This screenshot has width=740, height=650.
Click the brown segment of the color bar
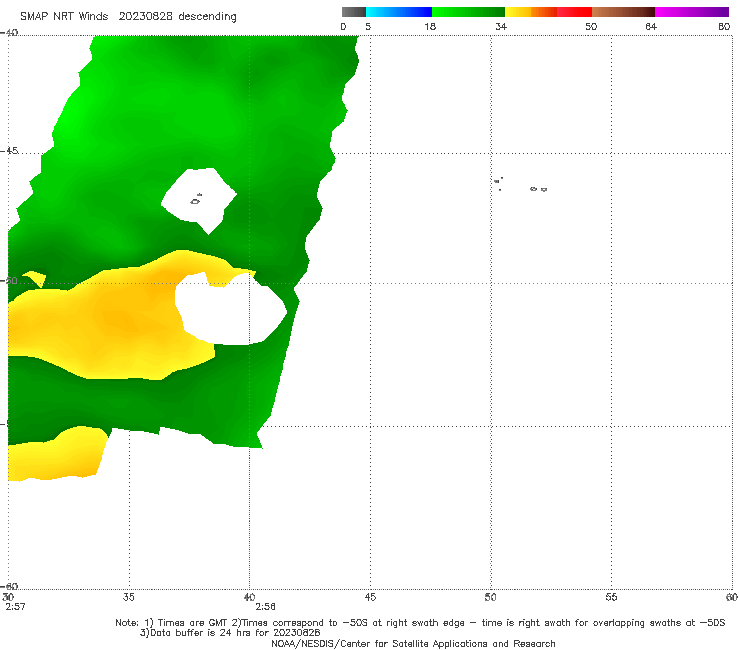click(x=623, y=12)
